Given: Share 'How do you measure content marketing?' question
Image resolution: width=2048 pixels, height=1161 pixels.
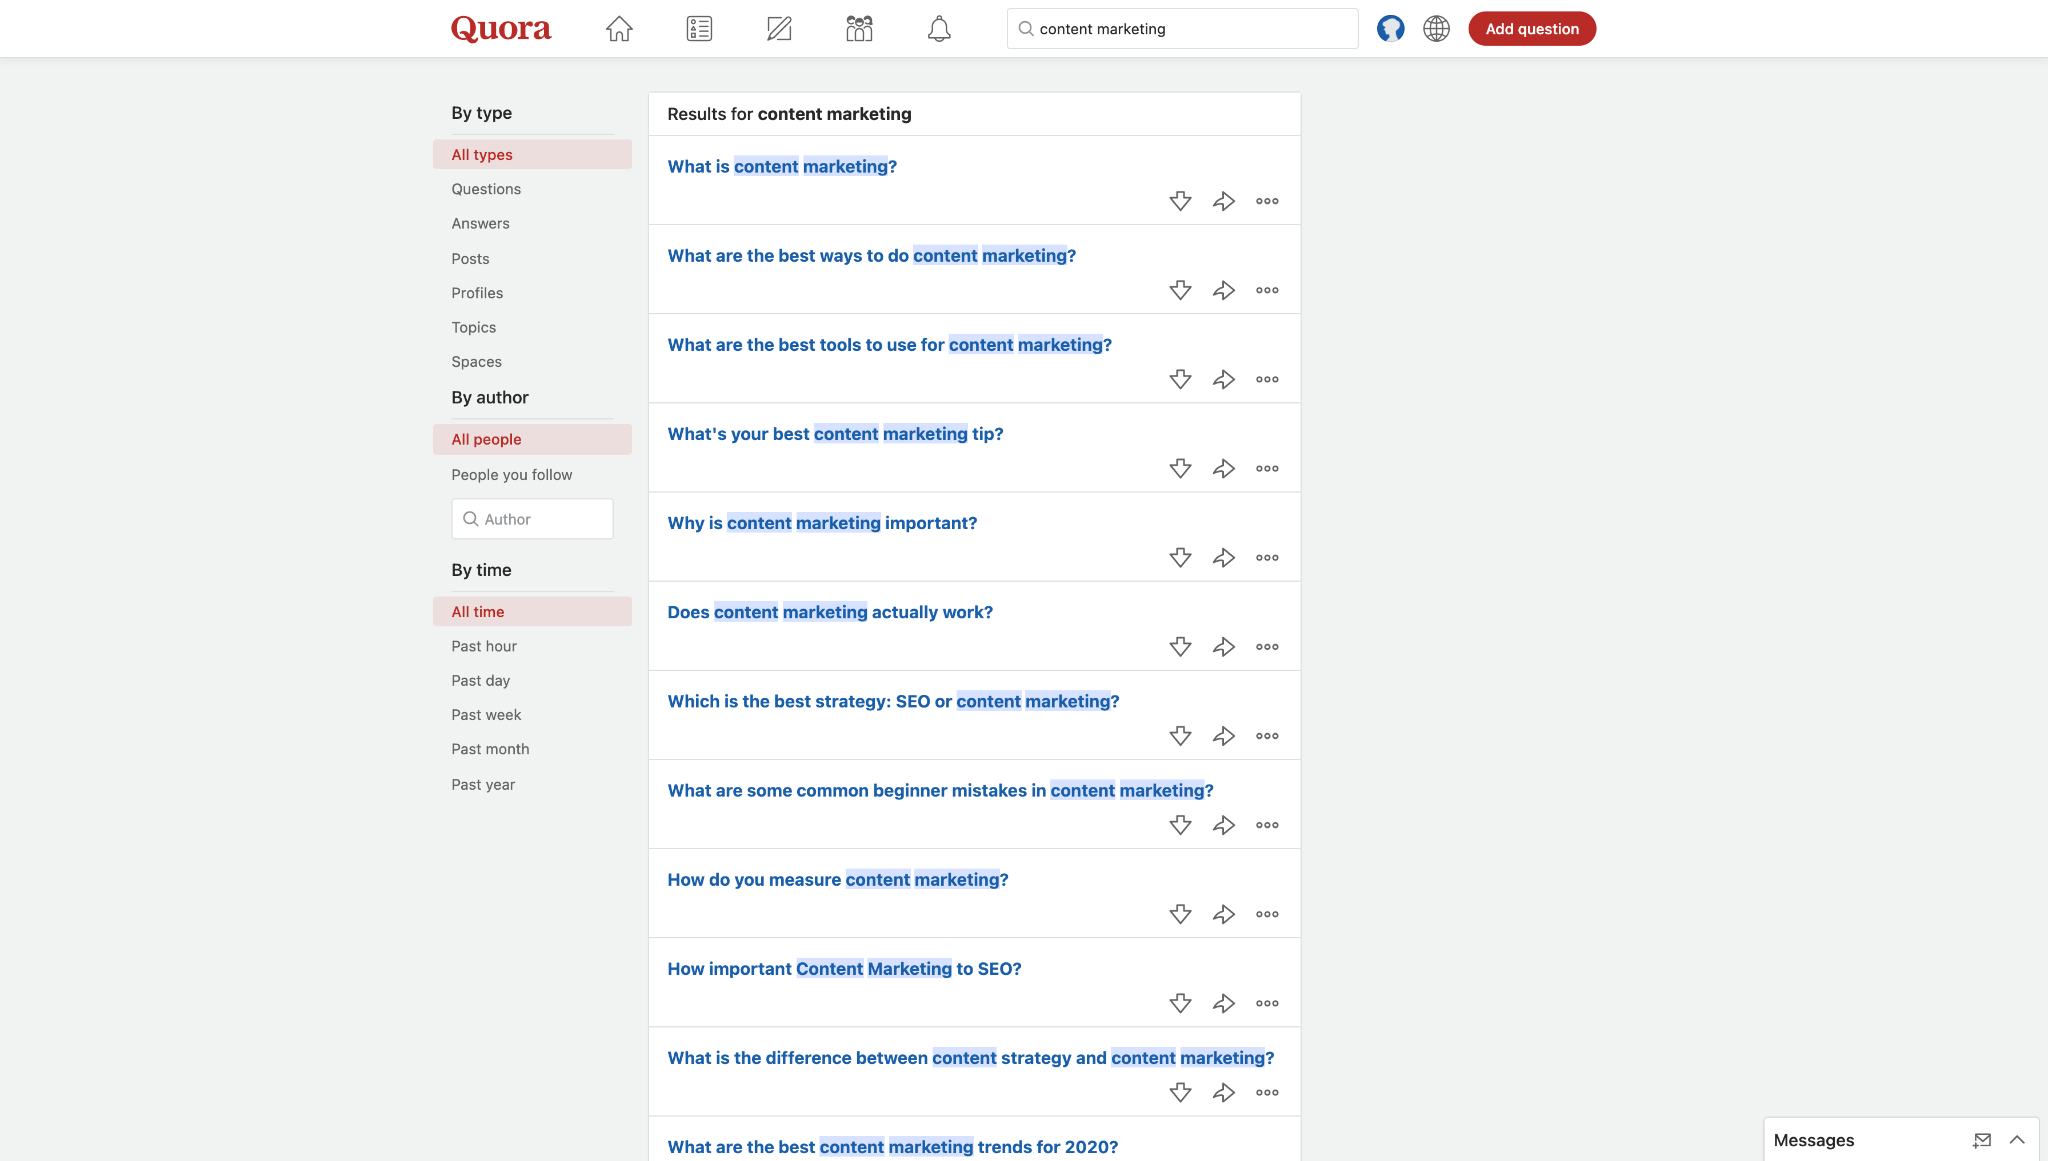Looking at the screenshot, I should point(1224,914).
